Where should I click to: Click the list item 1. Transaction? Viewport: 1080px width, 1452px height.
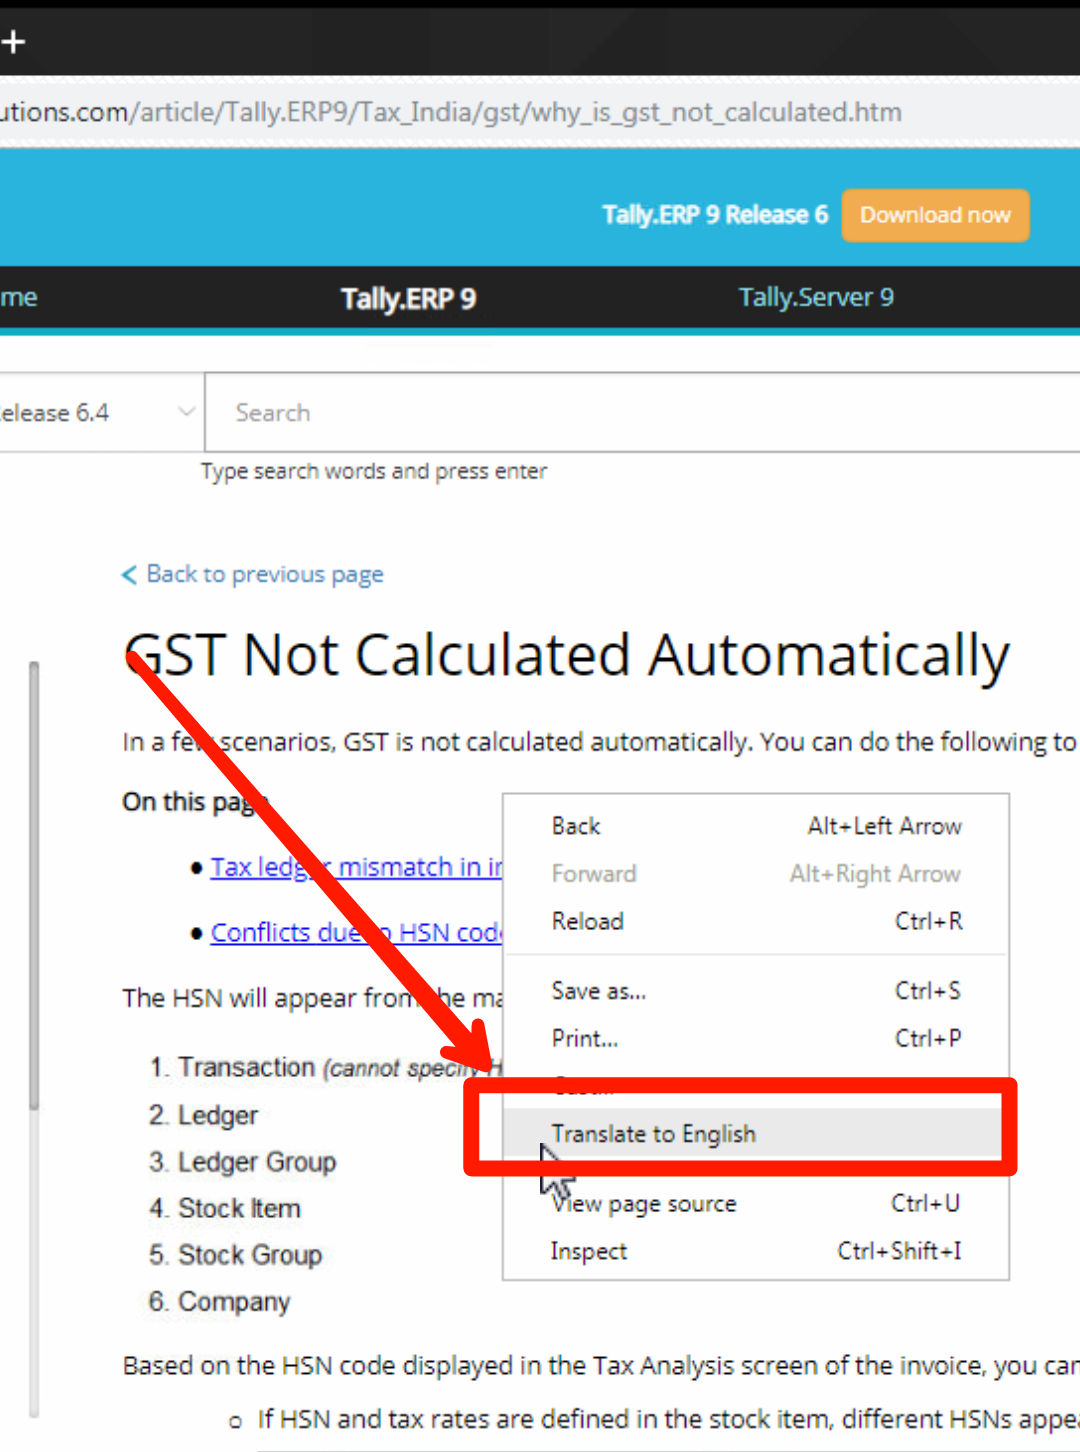tap(325, 1068)
